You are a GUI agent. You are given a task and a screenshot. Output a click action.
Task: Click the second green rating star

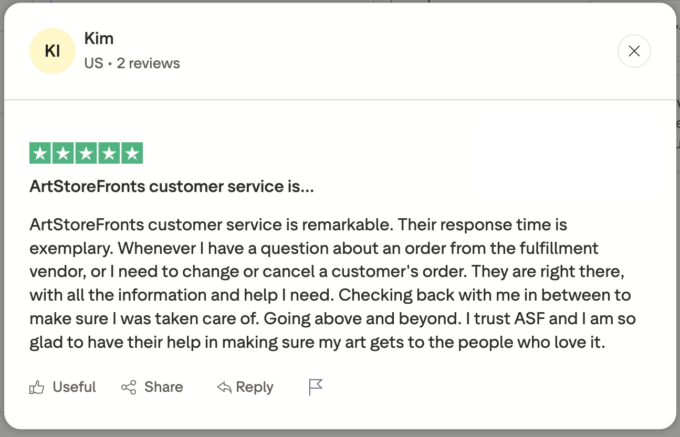(64, 154)
